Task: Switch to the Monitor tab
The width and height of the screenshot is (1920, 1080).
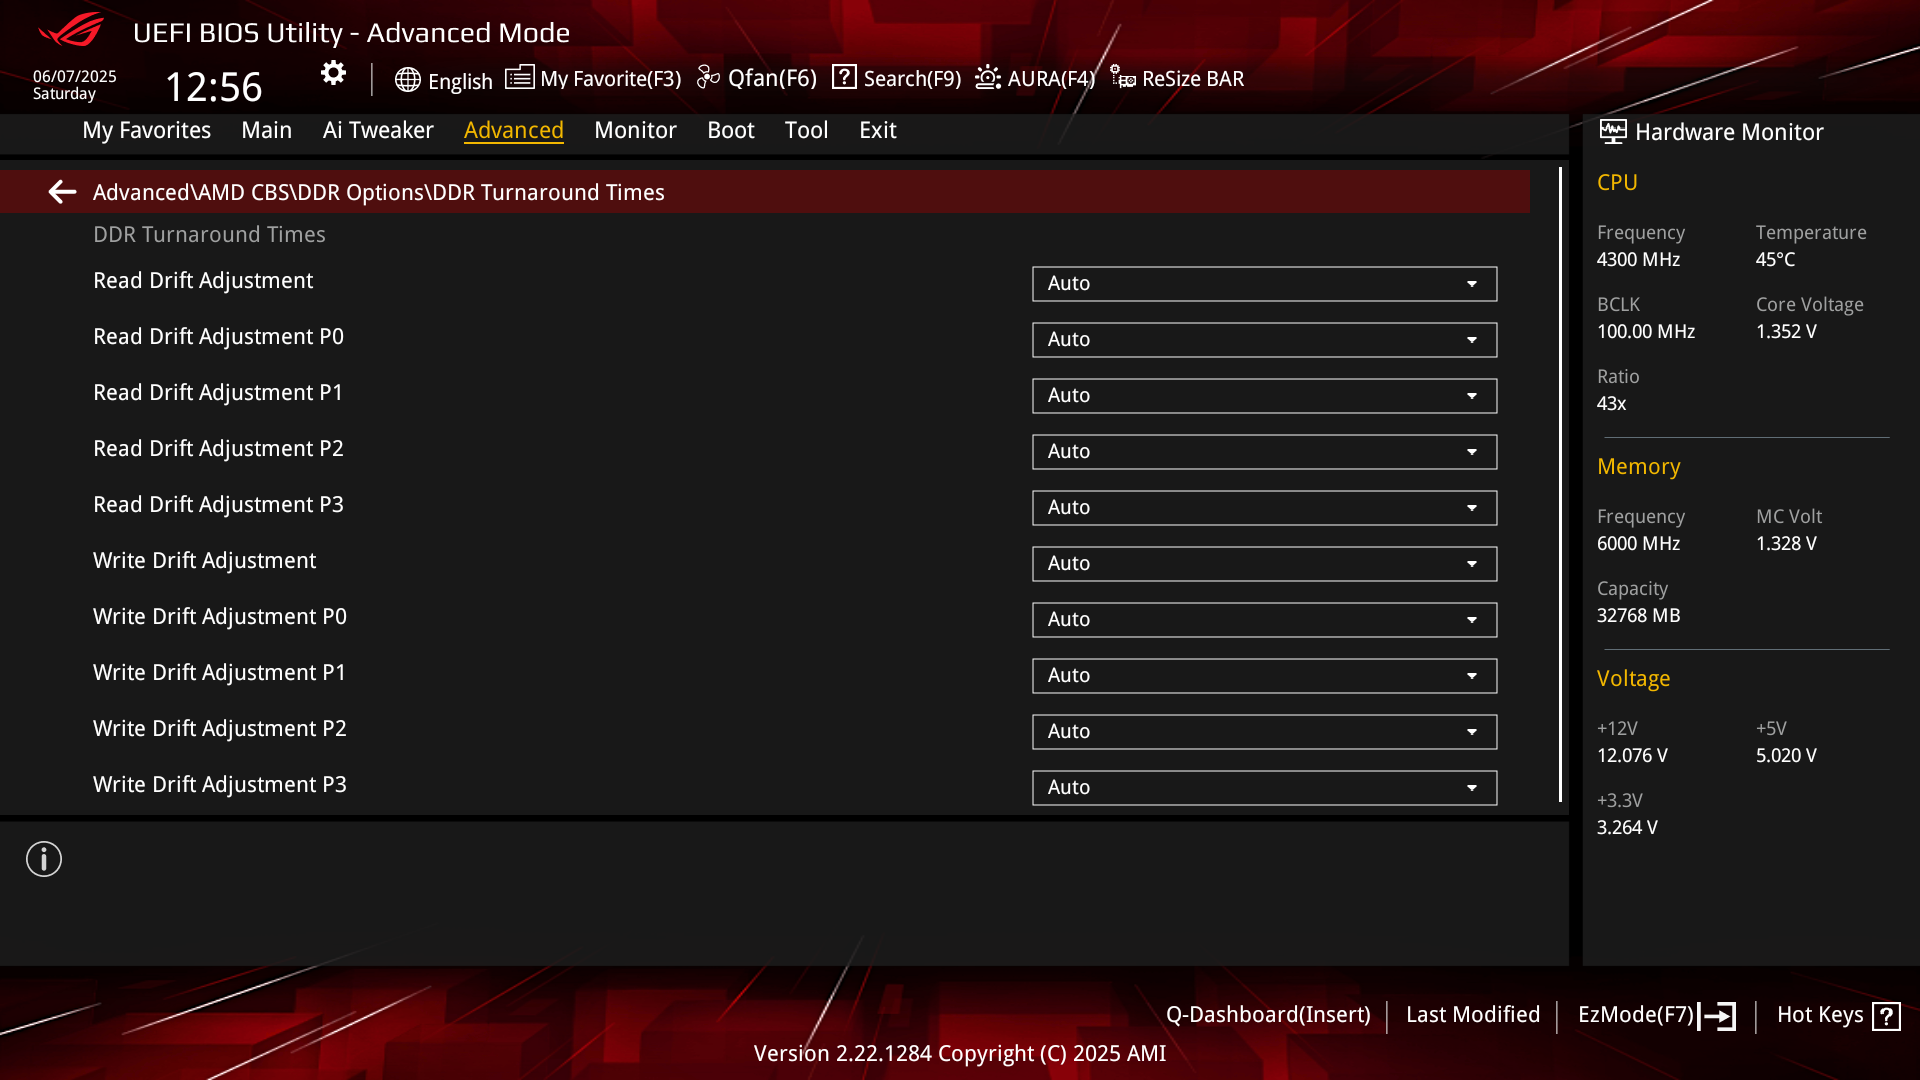Action: [x=635, y=130]
